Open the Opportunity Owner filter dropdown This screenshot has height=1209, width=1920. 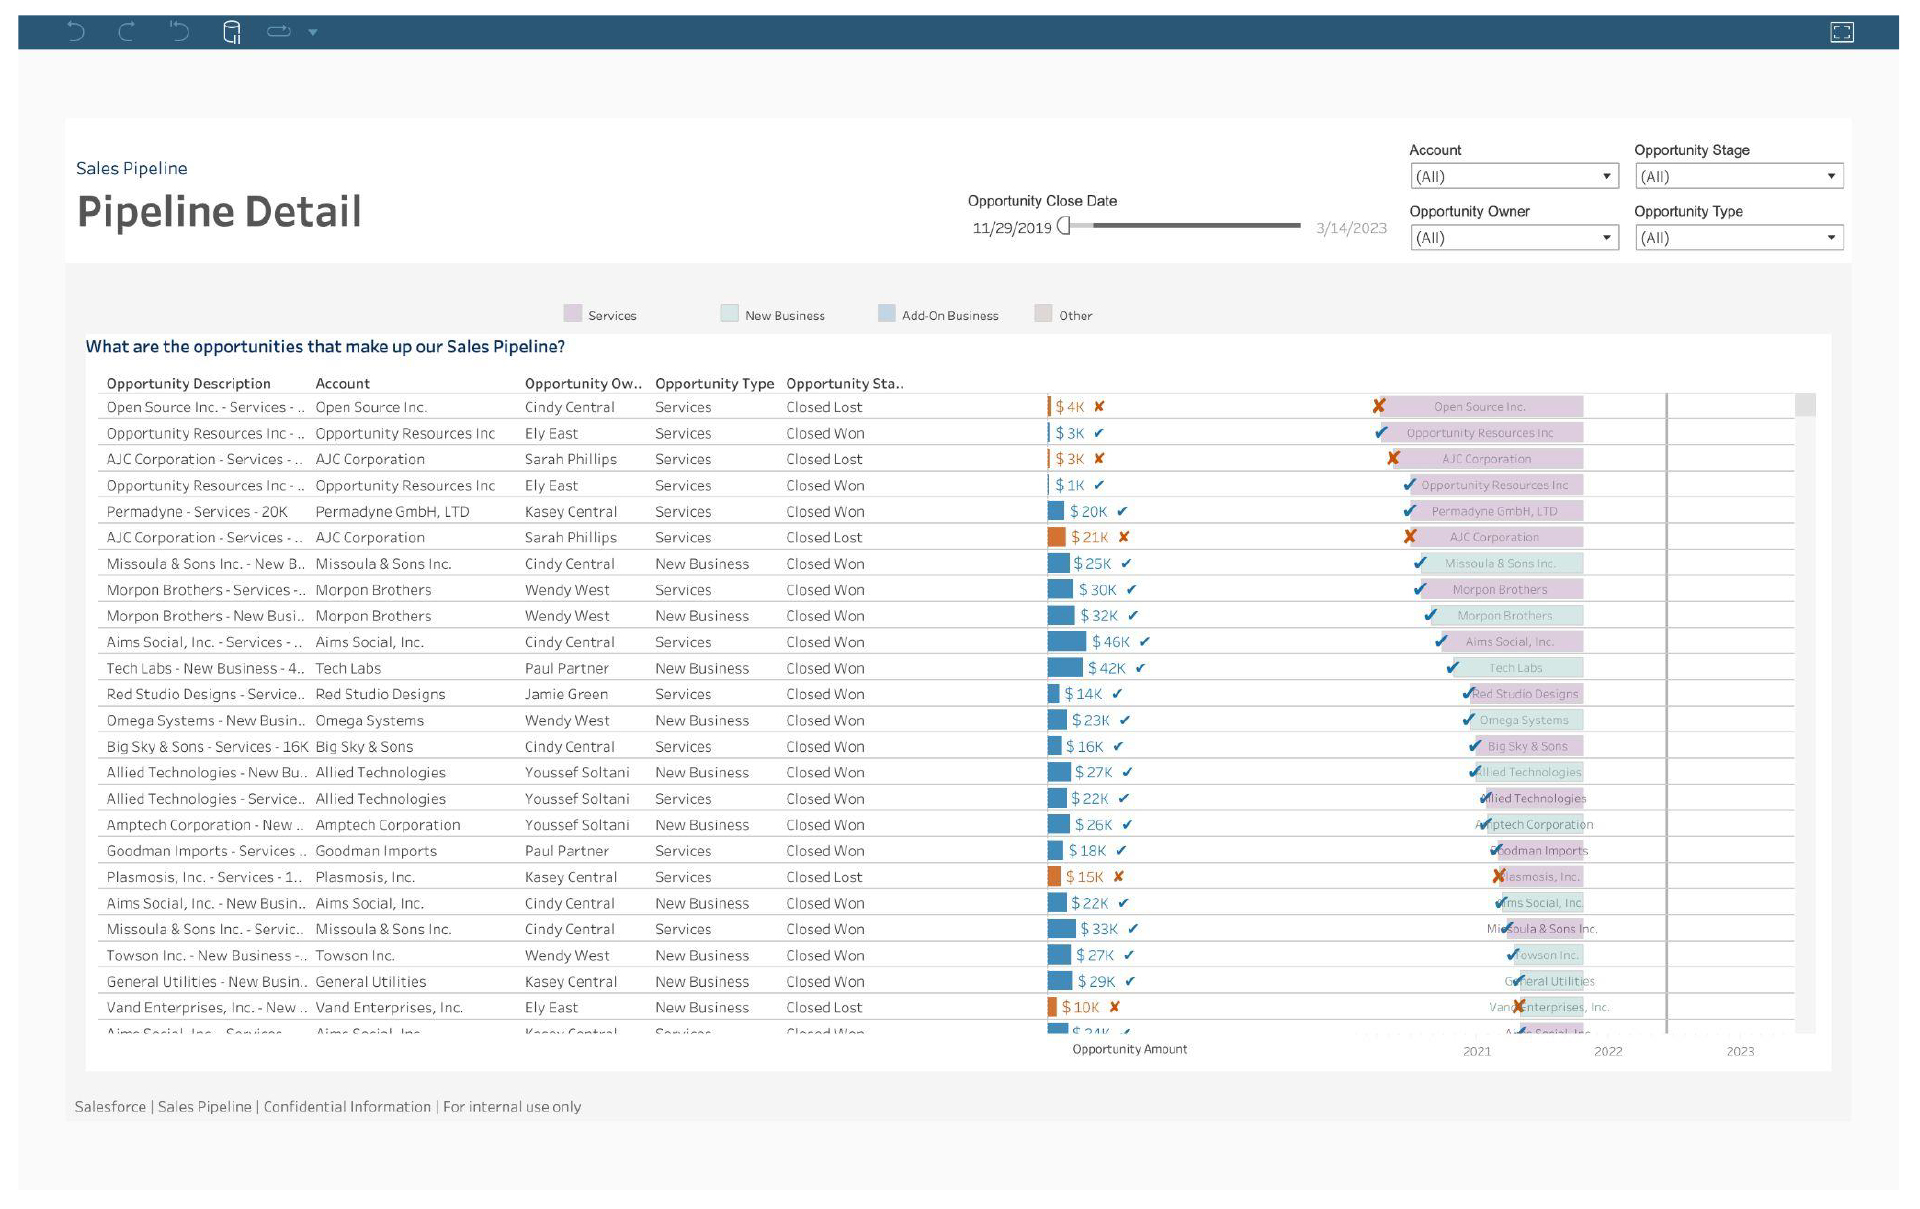point(1513,238)
